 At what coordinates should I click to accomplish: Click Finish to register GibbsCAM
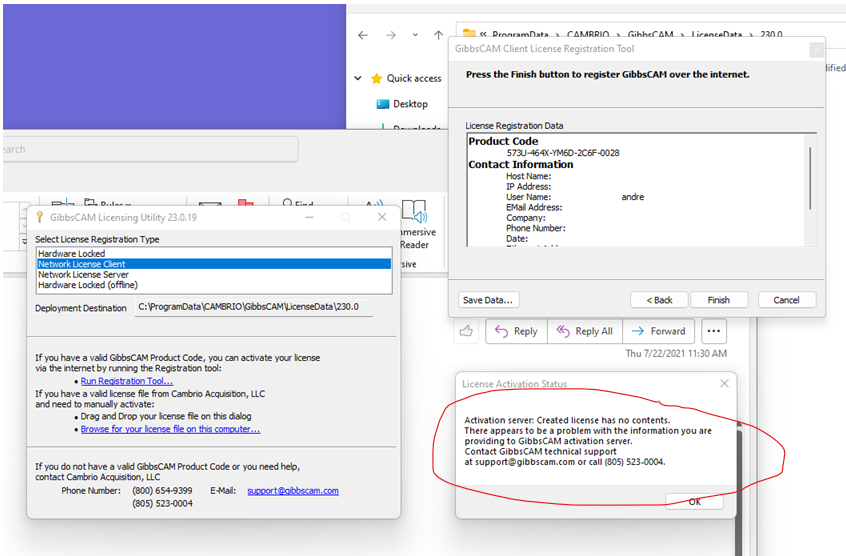719,300
